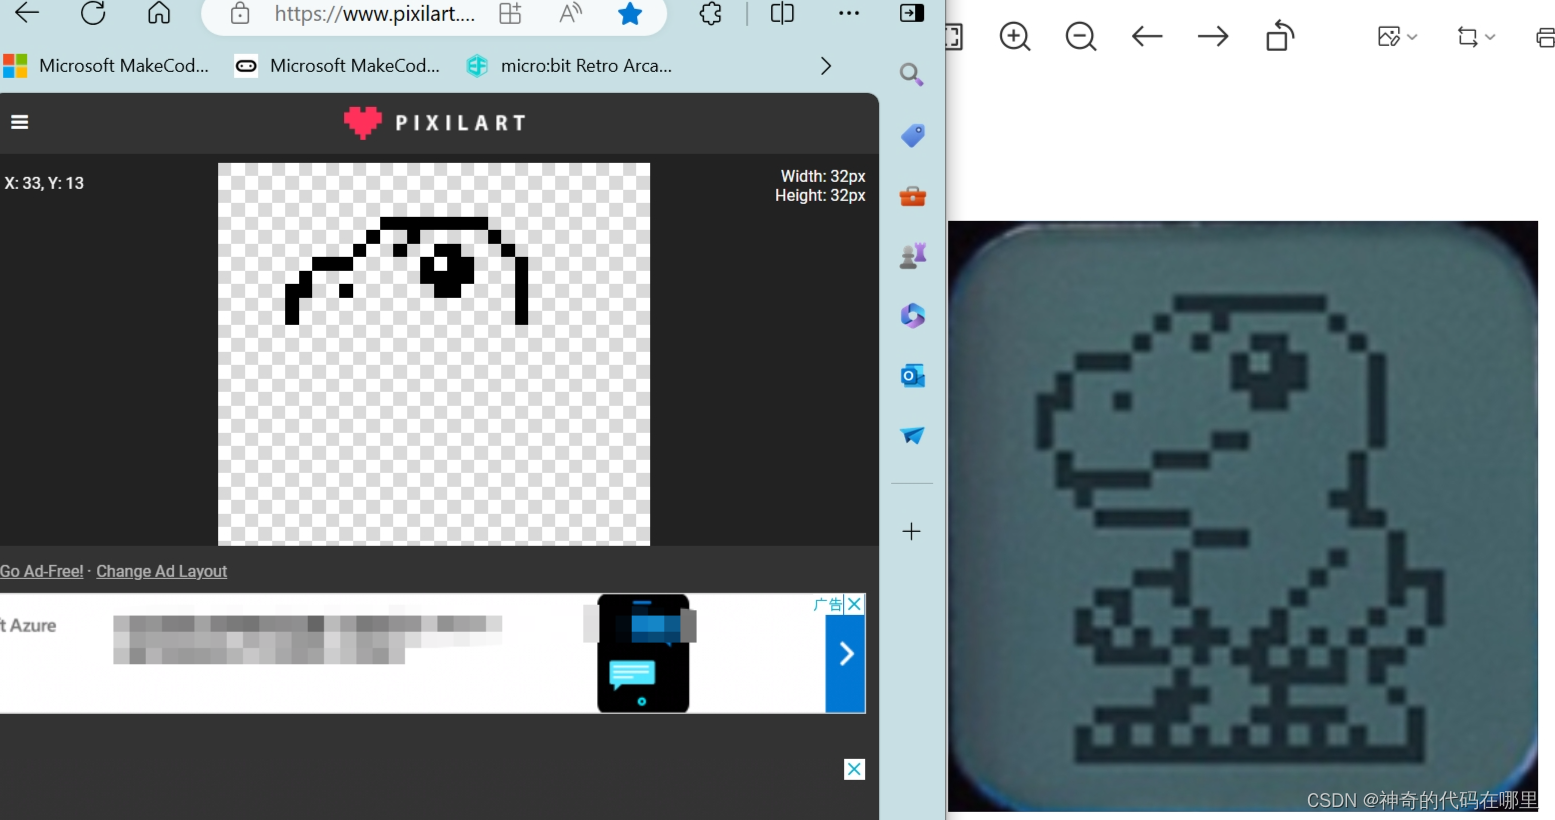Rotate the image in photo viewer

click(x=1280, y=37)
